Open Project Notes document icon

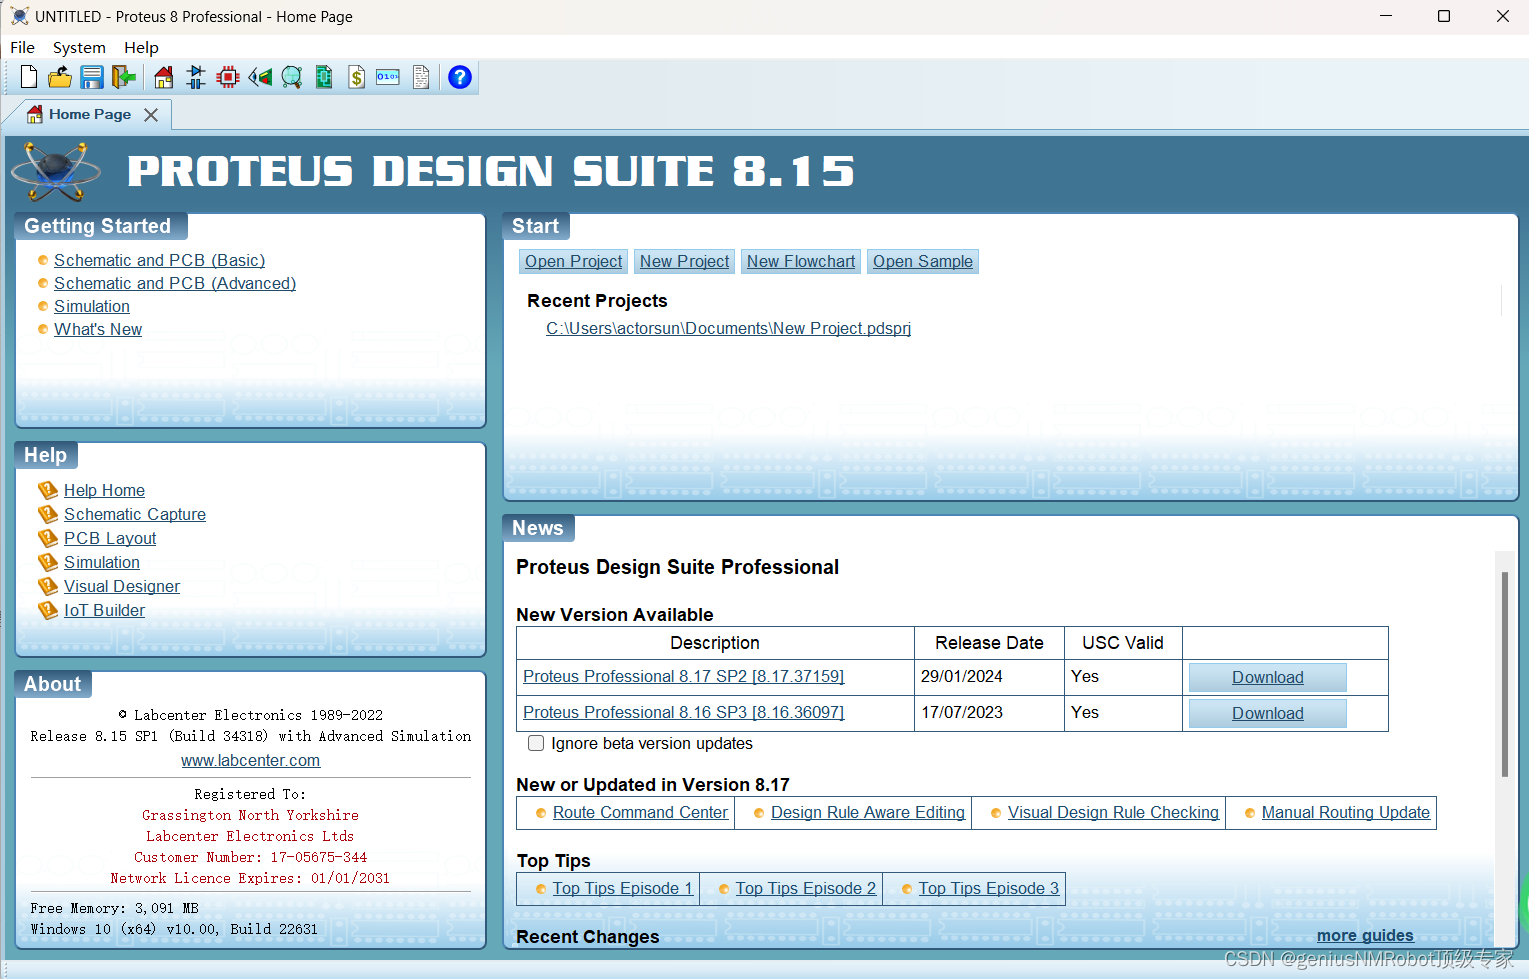[x=421, y=77]
